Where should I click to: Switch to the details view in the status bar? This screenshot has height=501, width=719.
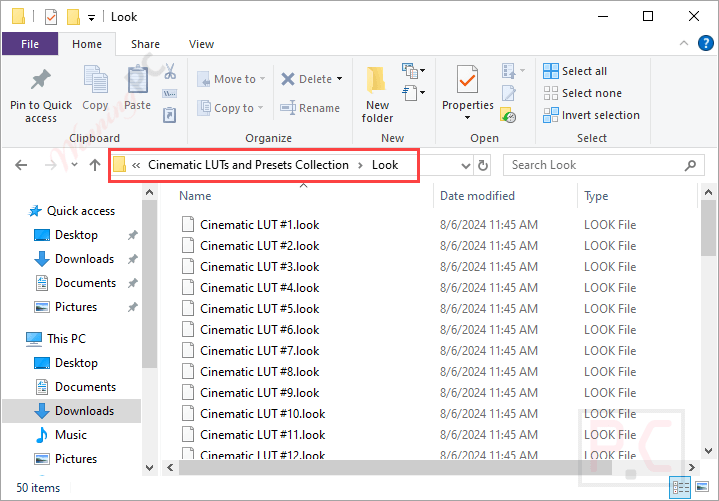pyautogui.click(x=680, y=487)
